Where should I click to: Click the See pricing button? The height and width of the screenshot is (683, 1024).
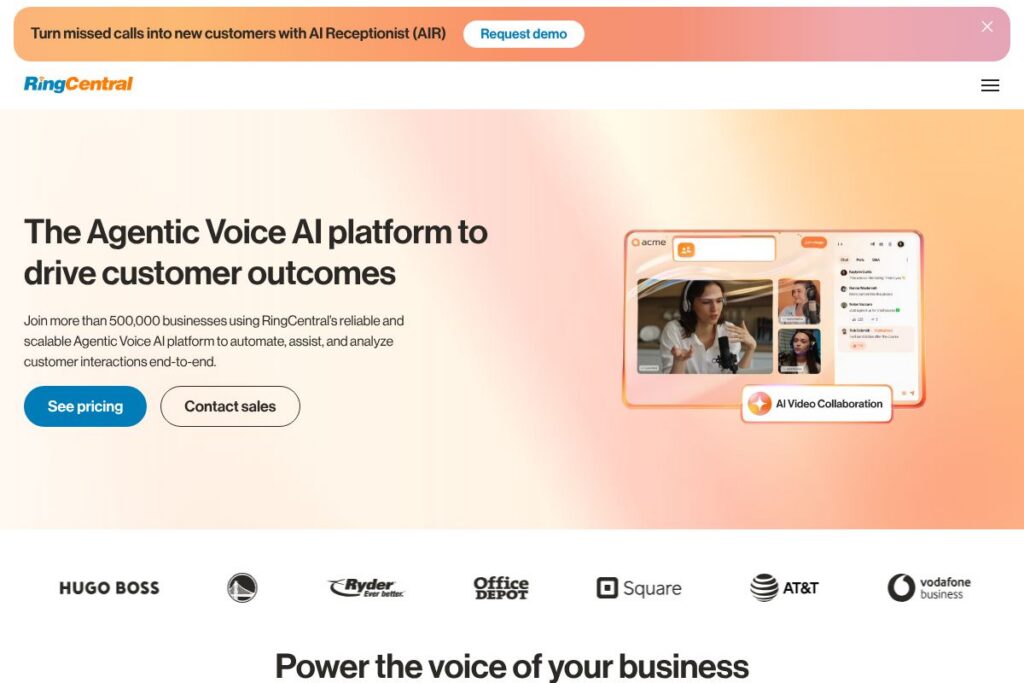click(x=85, y=406)
